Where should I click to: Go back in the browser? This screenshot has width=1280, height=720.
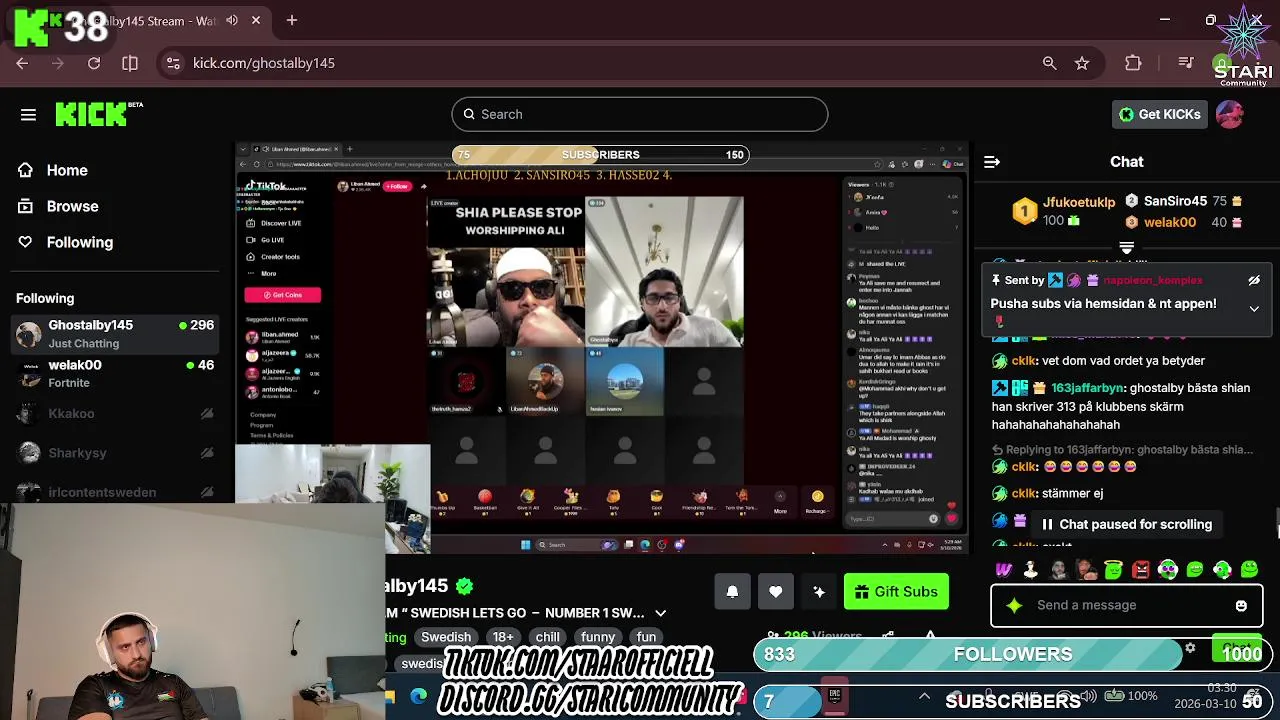[22, 63]
